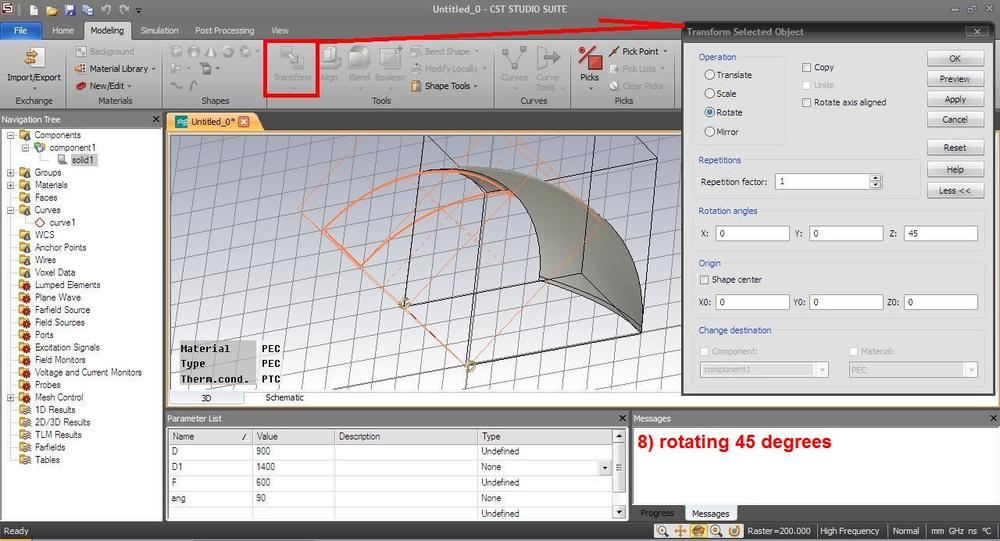Click the Help button in the dialog
The width and height of the screenshot is (1000, 541).
tap(955, 169)
